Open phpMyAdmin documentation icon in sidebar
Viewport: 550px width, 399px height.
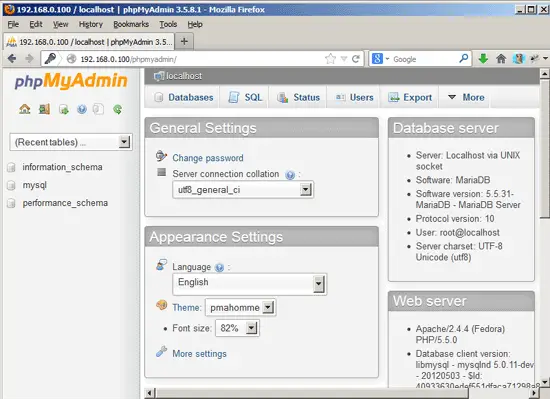[82, 109]
